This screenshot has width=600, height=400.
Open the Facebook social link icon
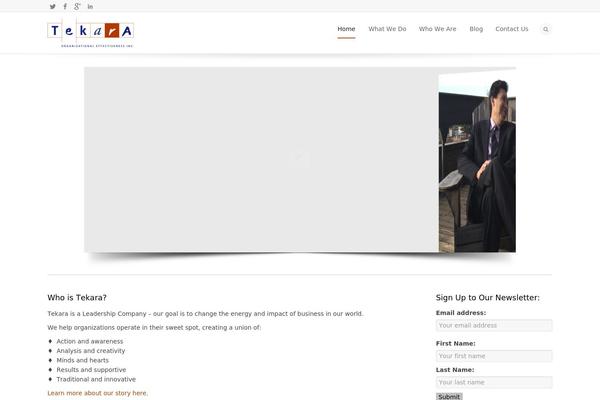point(65,7)
